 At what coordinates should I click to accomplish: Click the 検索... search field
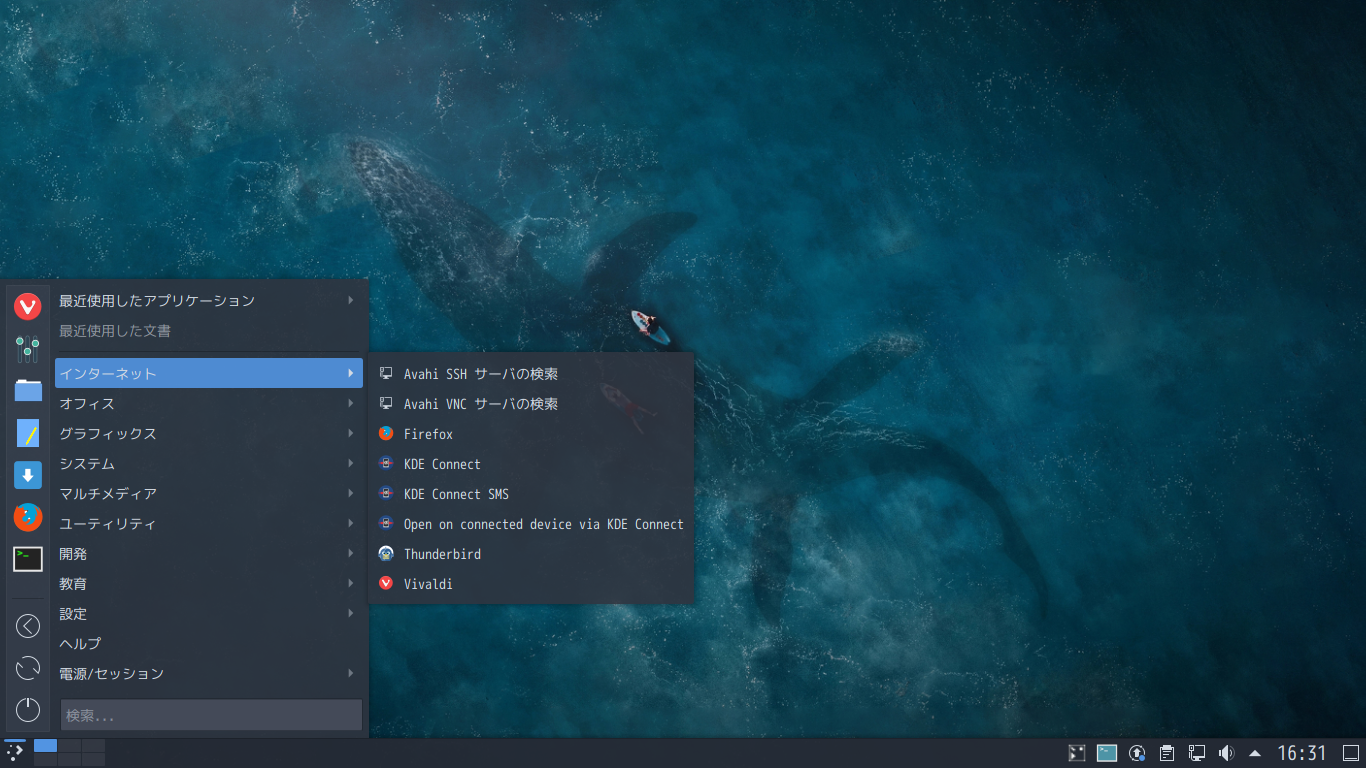click(211, 715)
